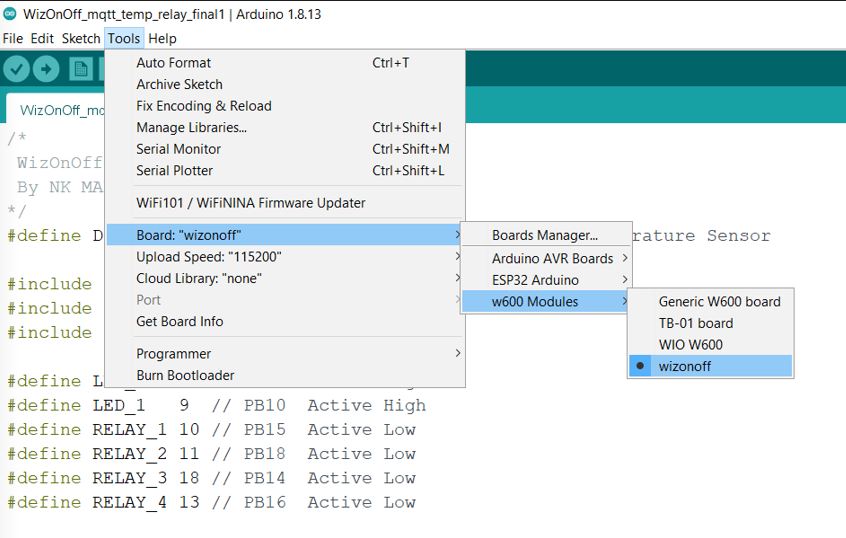The image size is (846, 538).
Task: Choose Generic W600 board
Action: tap(719, 301)
